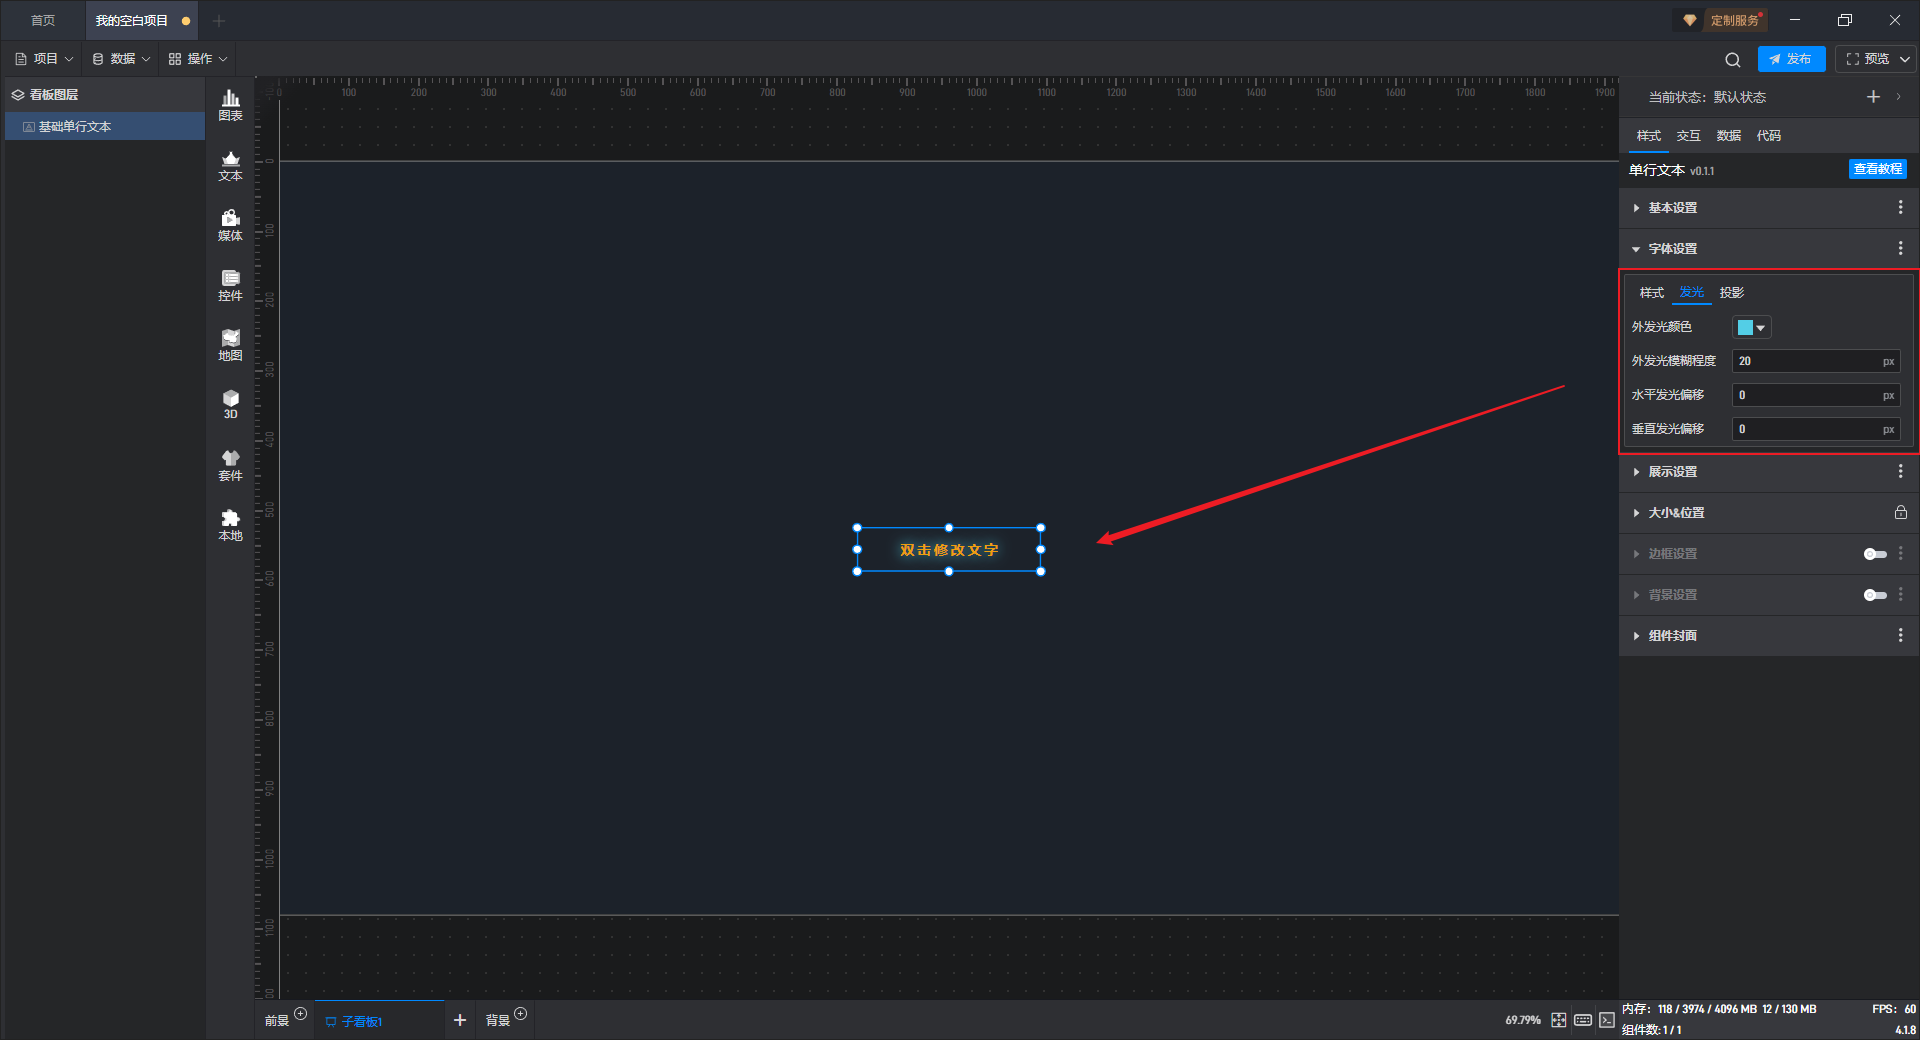
Task: Select the 地图 map components icon
Action: 230,345
